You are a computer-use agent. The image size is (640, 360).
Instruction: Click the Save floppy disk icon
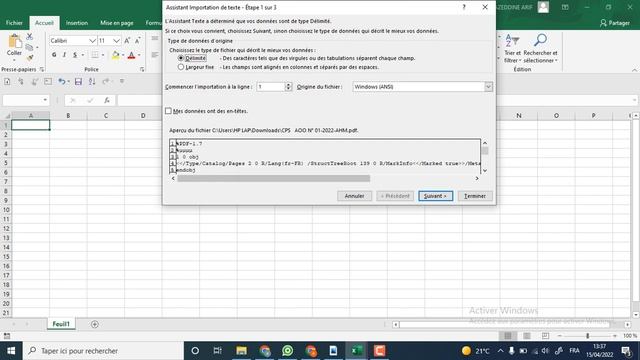point(78,82)
